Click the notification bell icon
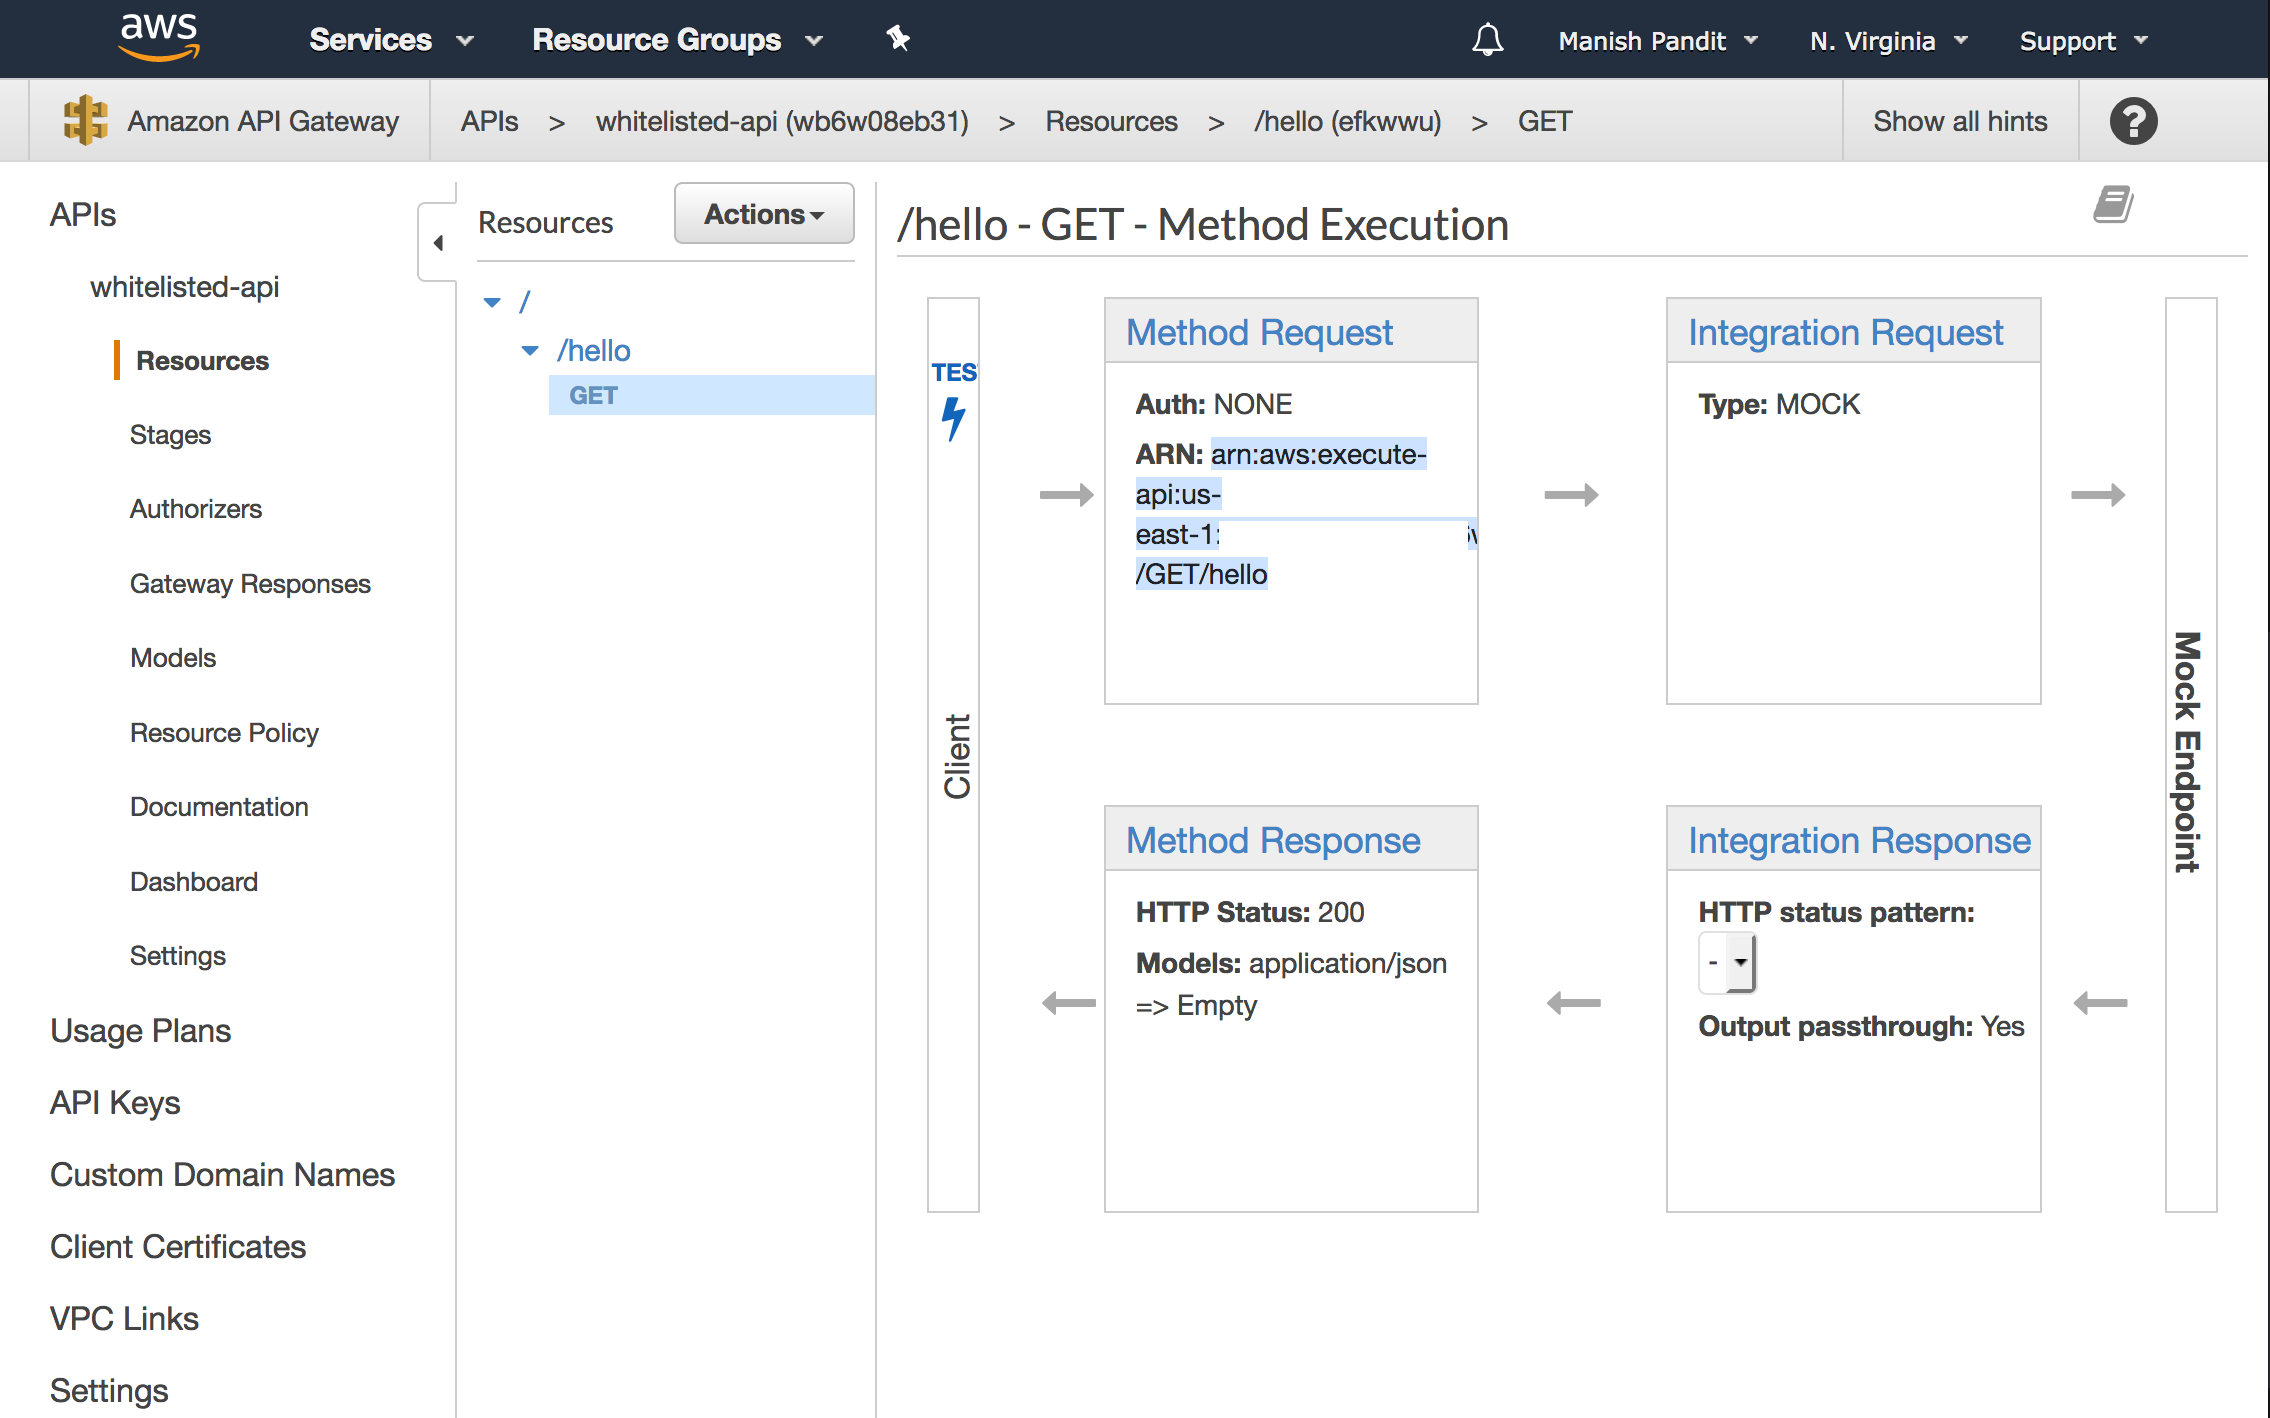The height and width of the screenshot is (1418, 2270). pos(1488,39)
